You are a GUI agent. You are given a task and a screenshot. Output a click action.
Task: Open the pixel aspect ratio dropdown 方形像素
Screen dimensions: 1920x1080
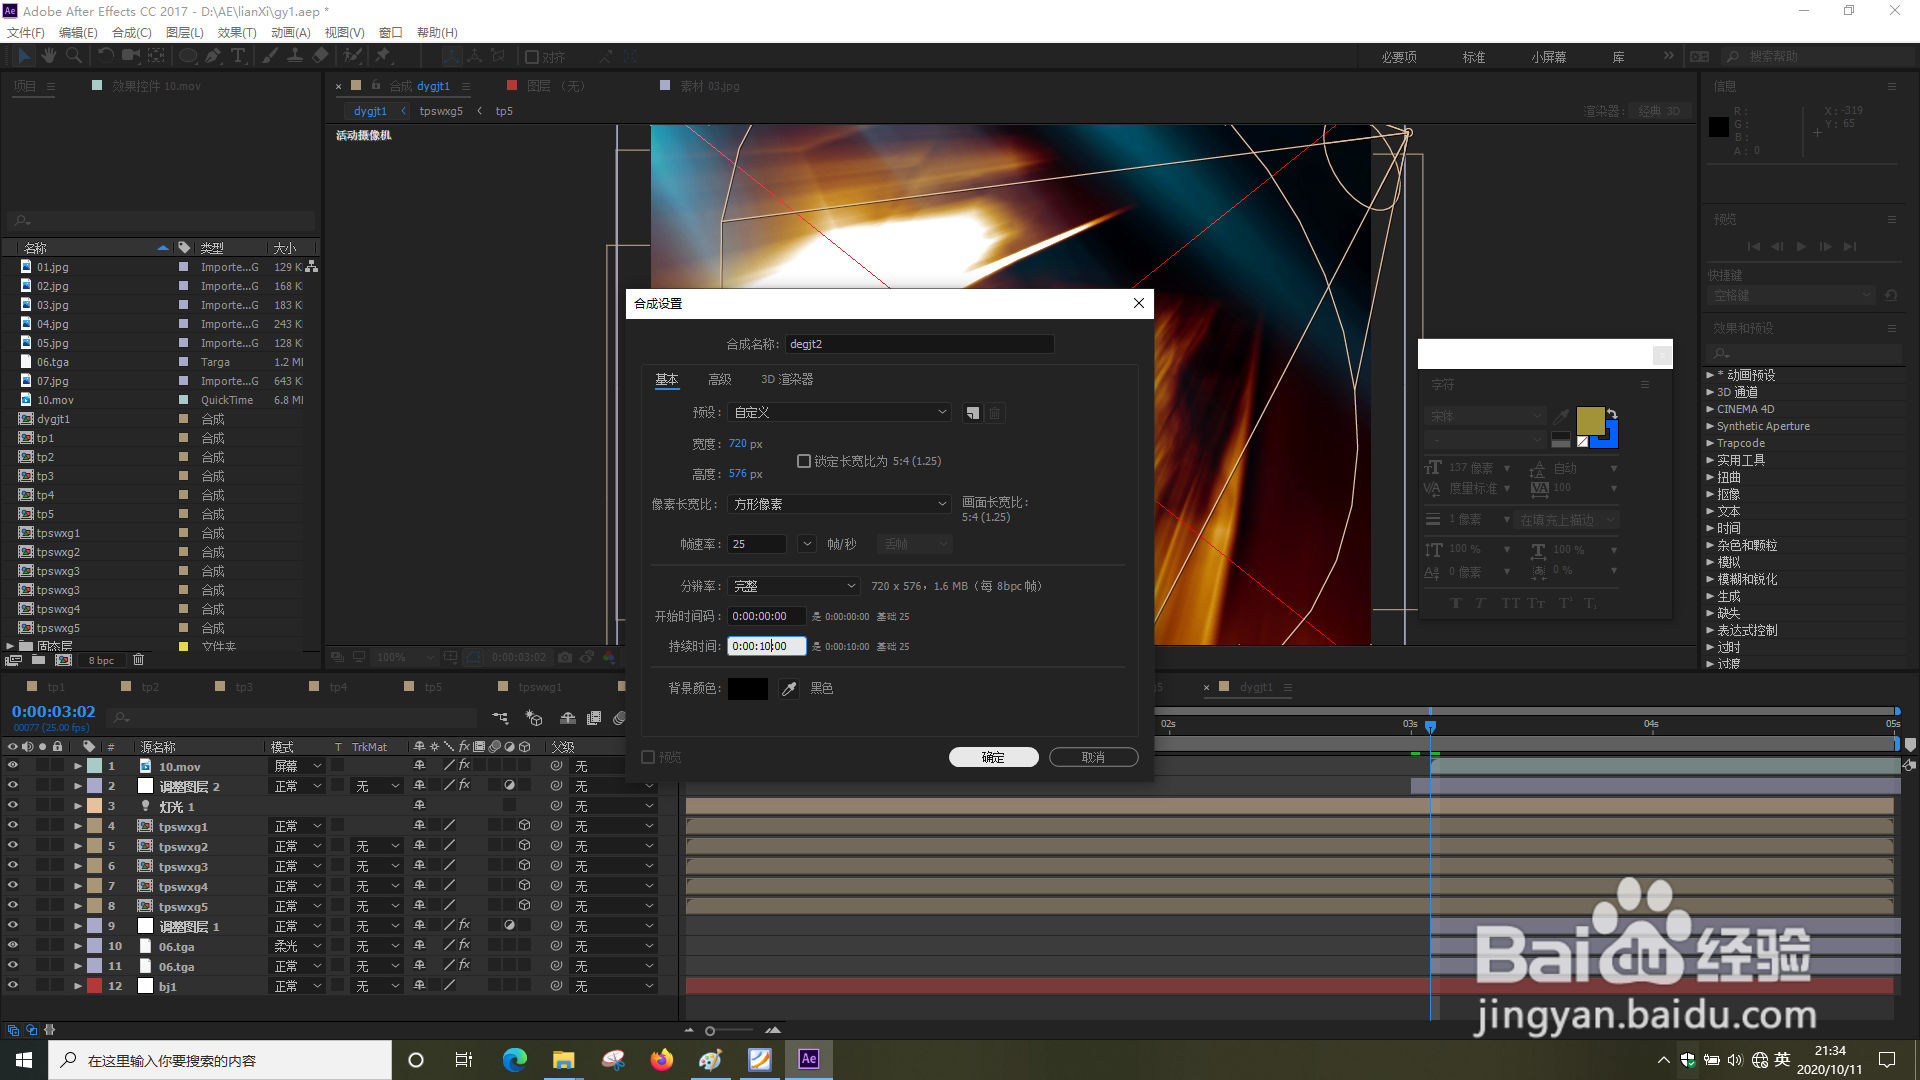(x=840, y=504)
